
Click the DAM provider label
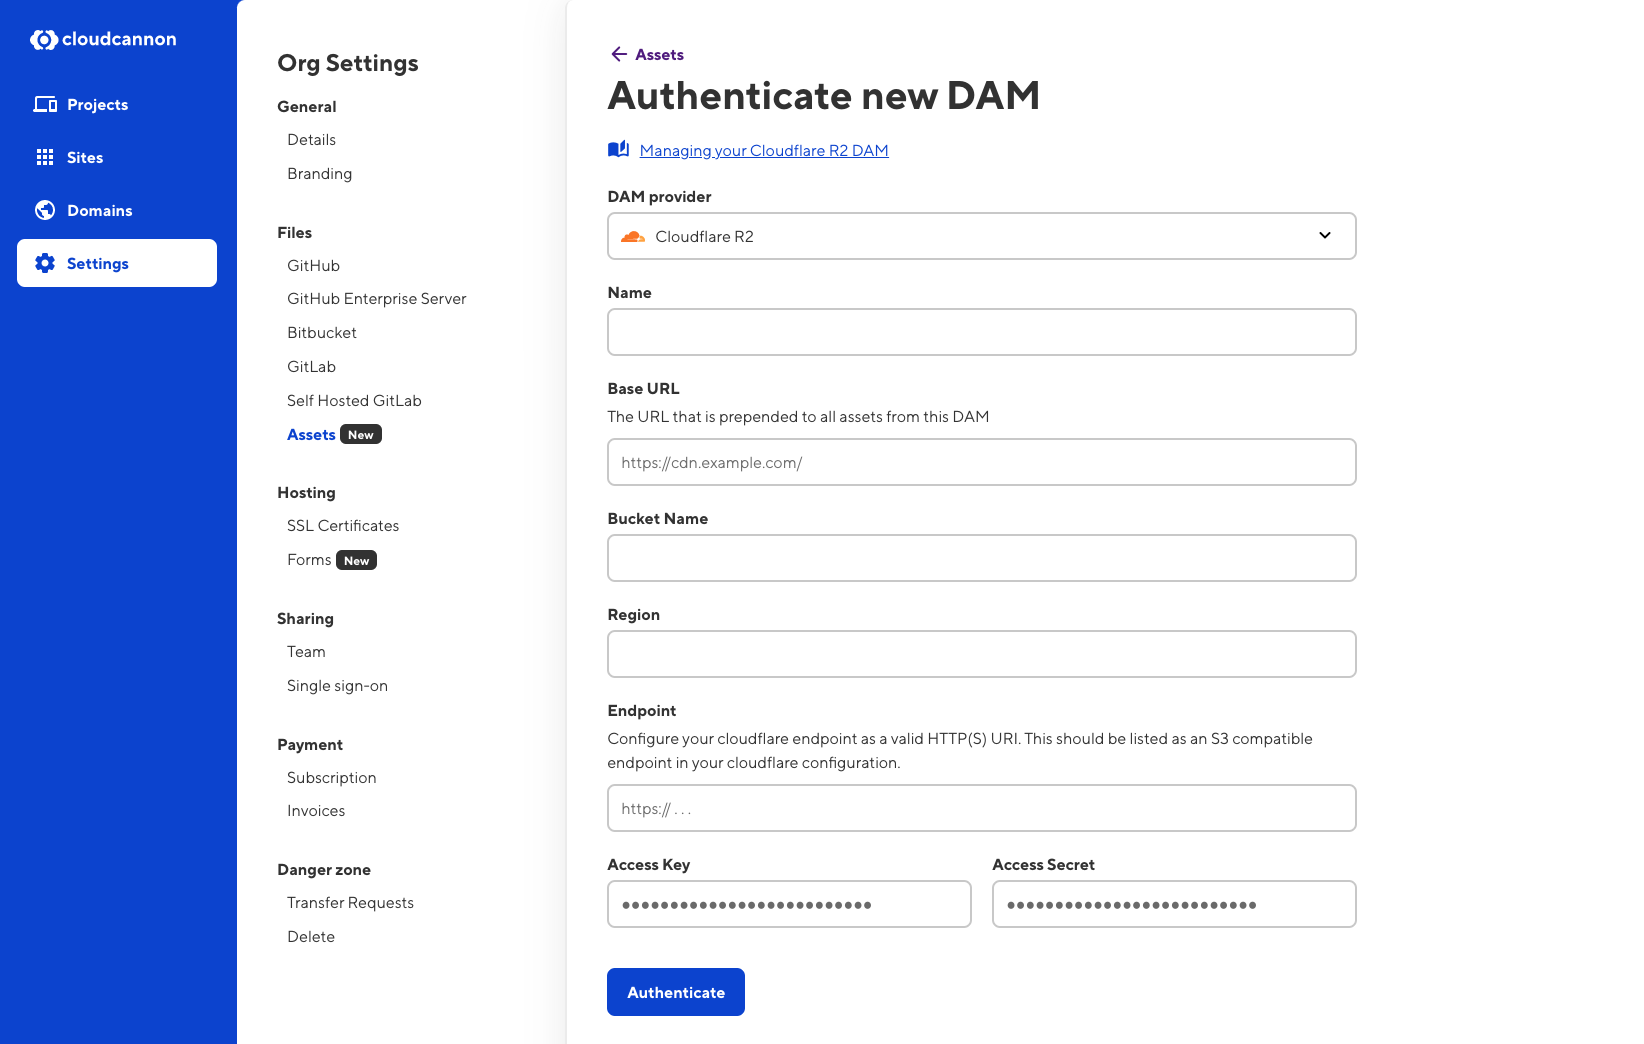(x=659, y=197)
